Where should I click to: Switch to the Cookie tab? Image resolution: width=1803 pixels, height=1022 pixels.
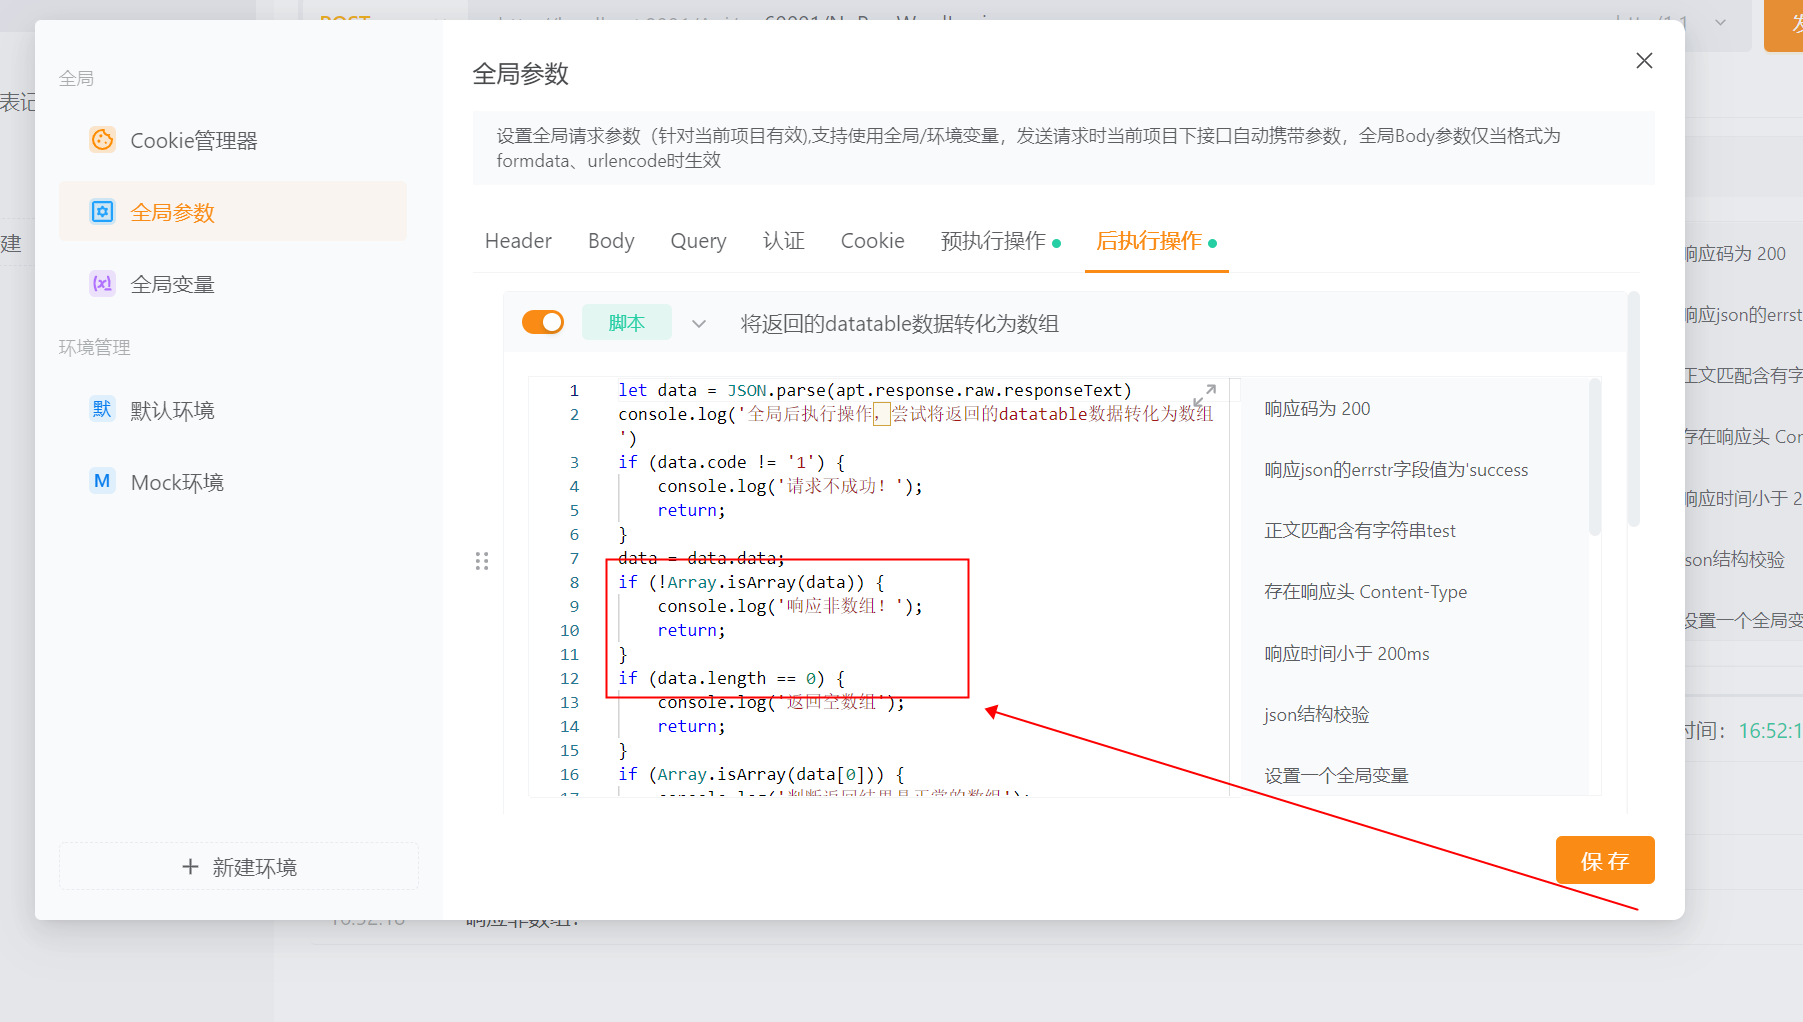pyautogui.click(x=872, y=241)
